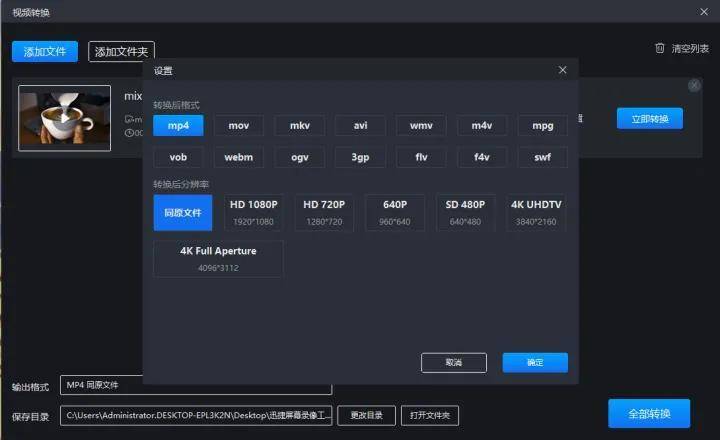Select the webm format option

[x=238, y=157]
